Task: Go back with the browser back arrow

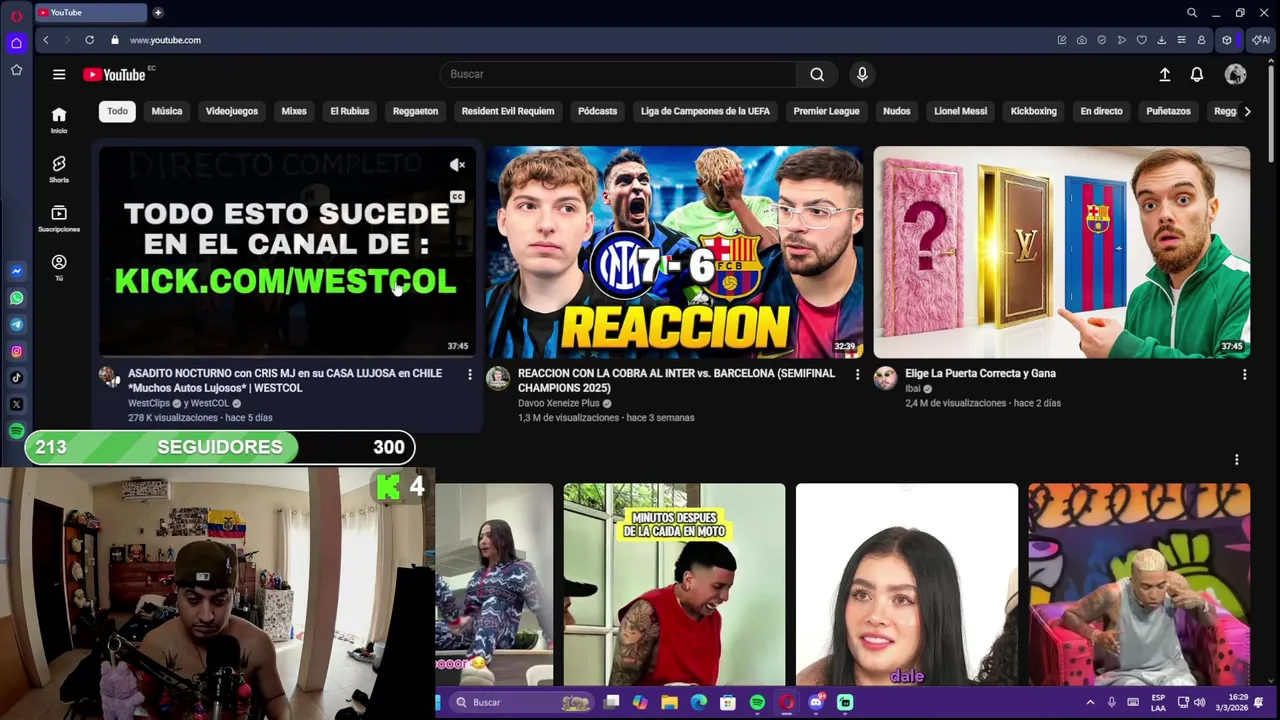Action: (45, 40)
